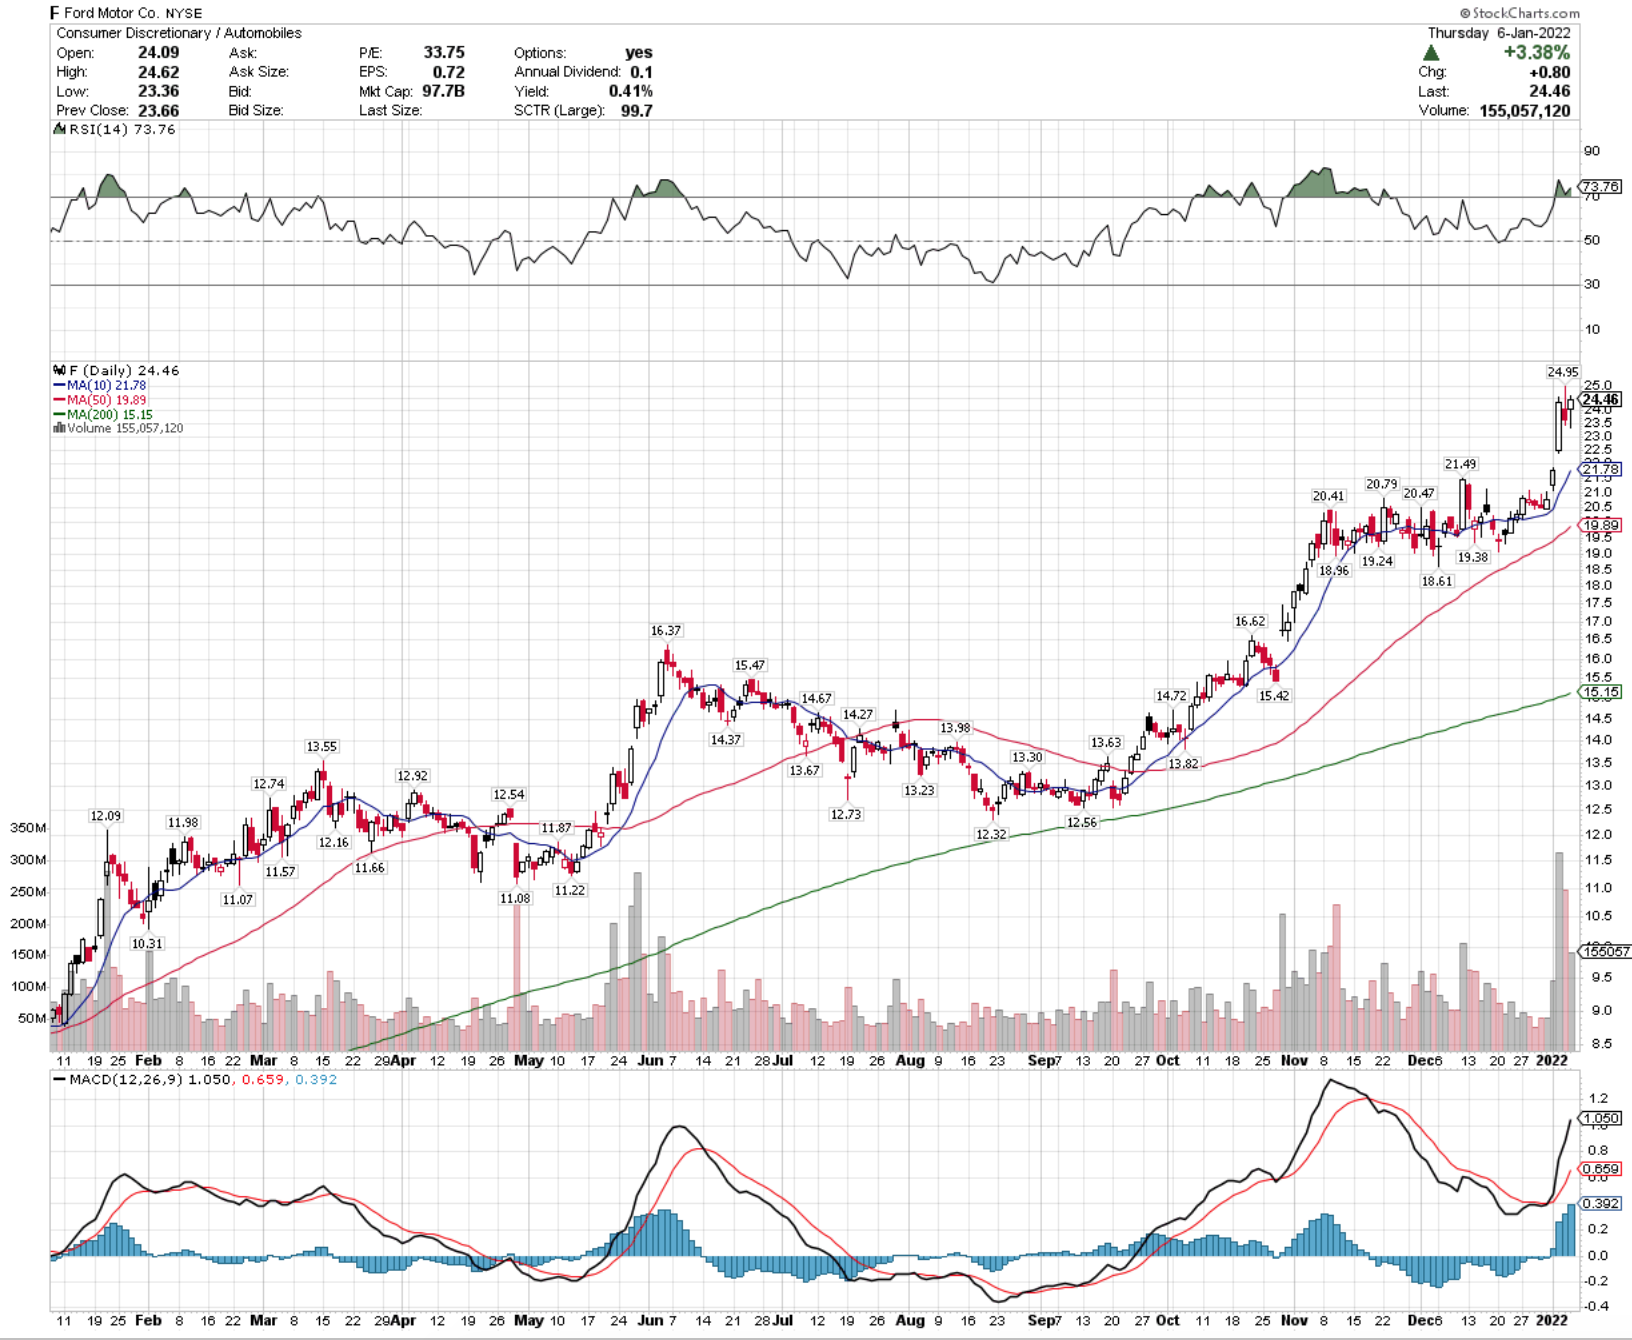Image resolution: width=1632 pixels, height=1340 pixels.
Task: Click the 15.42 price annotation
Action: (x=1274, y=696)
